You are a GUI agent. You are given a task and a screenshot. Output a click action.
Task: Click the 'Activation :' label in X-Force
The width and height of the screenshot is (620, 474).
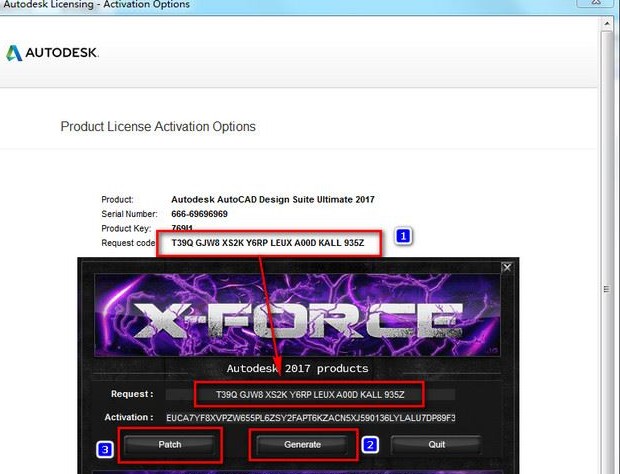point(129,417)
